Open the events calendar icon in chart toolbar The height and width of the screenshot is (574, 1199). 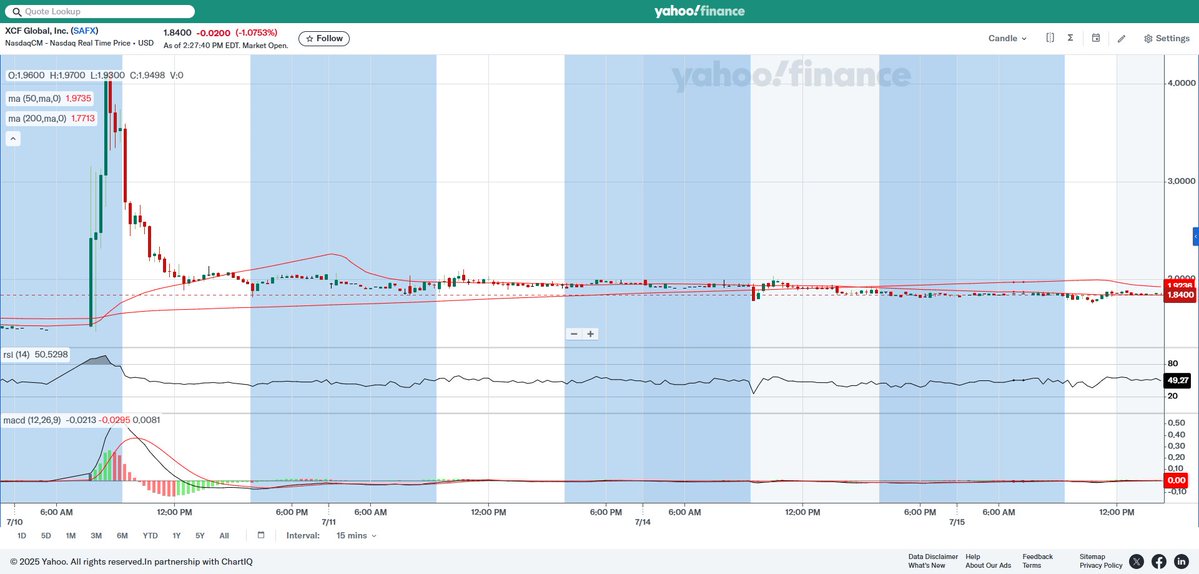[1096, 38]
